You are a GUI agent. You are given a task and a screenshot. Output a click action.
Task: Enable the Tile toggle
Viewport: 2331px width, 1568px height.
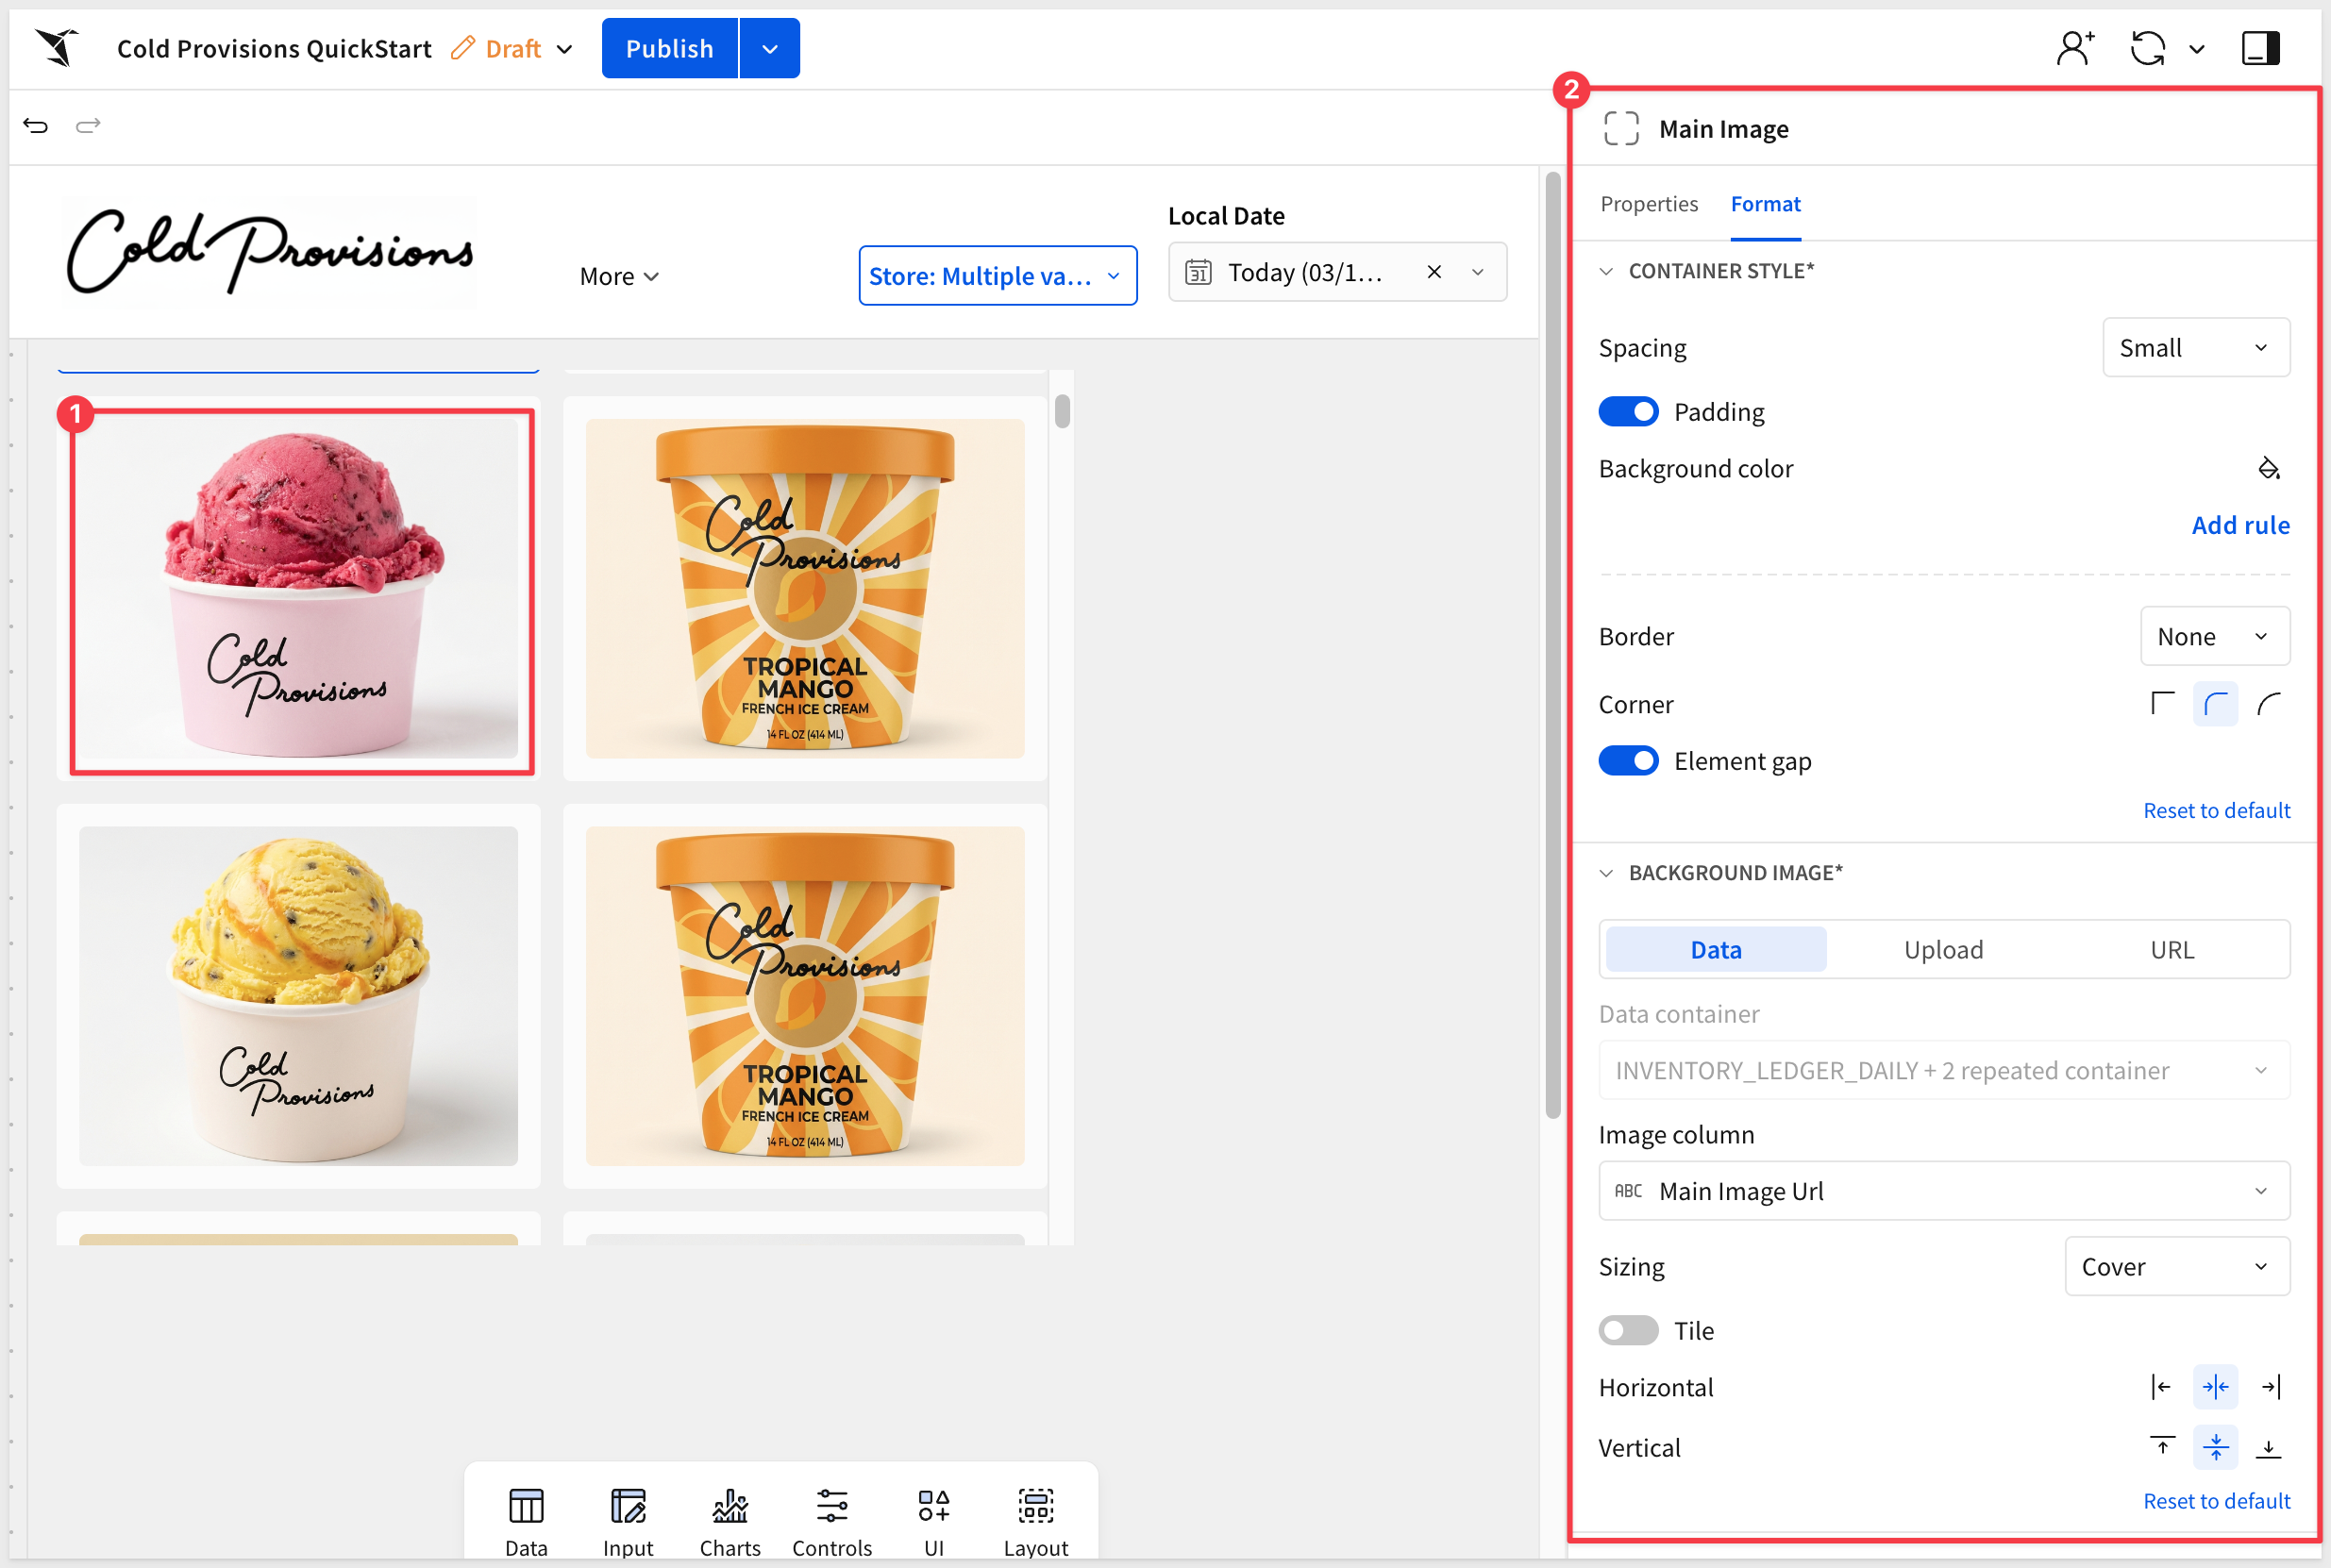pos(1628,1330)
